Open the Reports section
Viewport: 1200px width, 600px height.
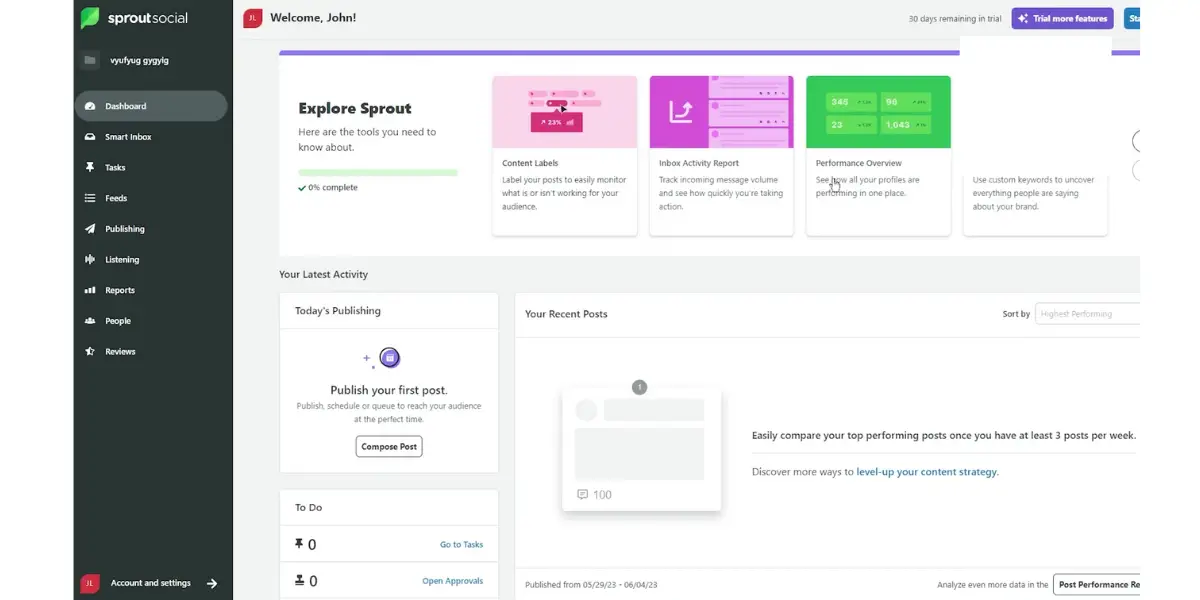[151, 290]
